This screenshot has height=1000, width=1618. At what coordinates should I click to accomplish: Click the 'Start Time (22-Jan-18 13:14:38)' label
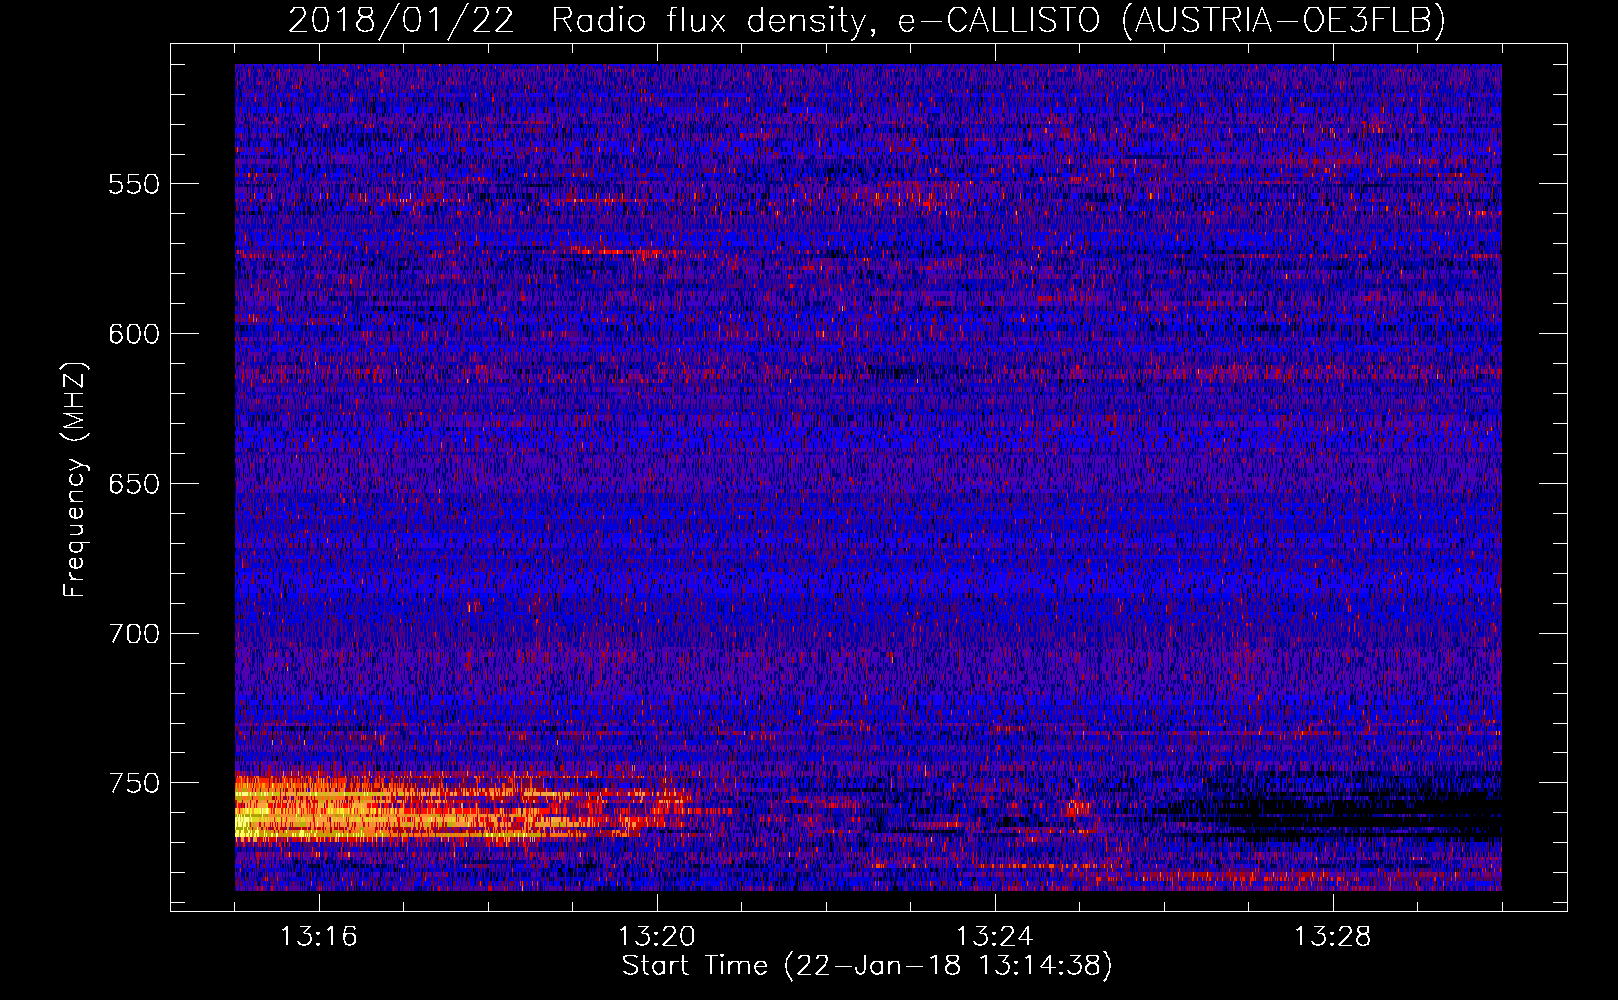tap(867, 966)
